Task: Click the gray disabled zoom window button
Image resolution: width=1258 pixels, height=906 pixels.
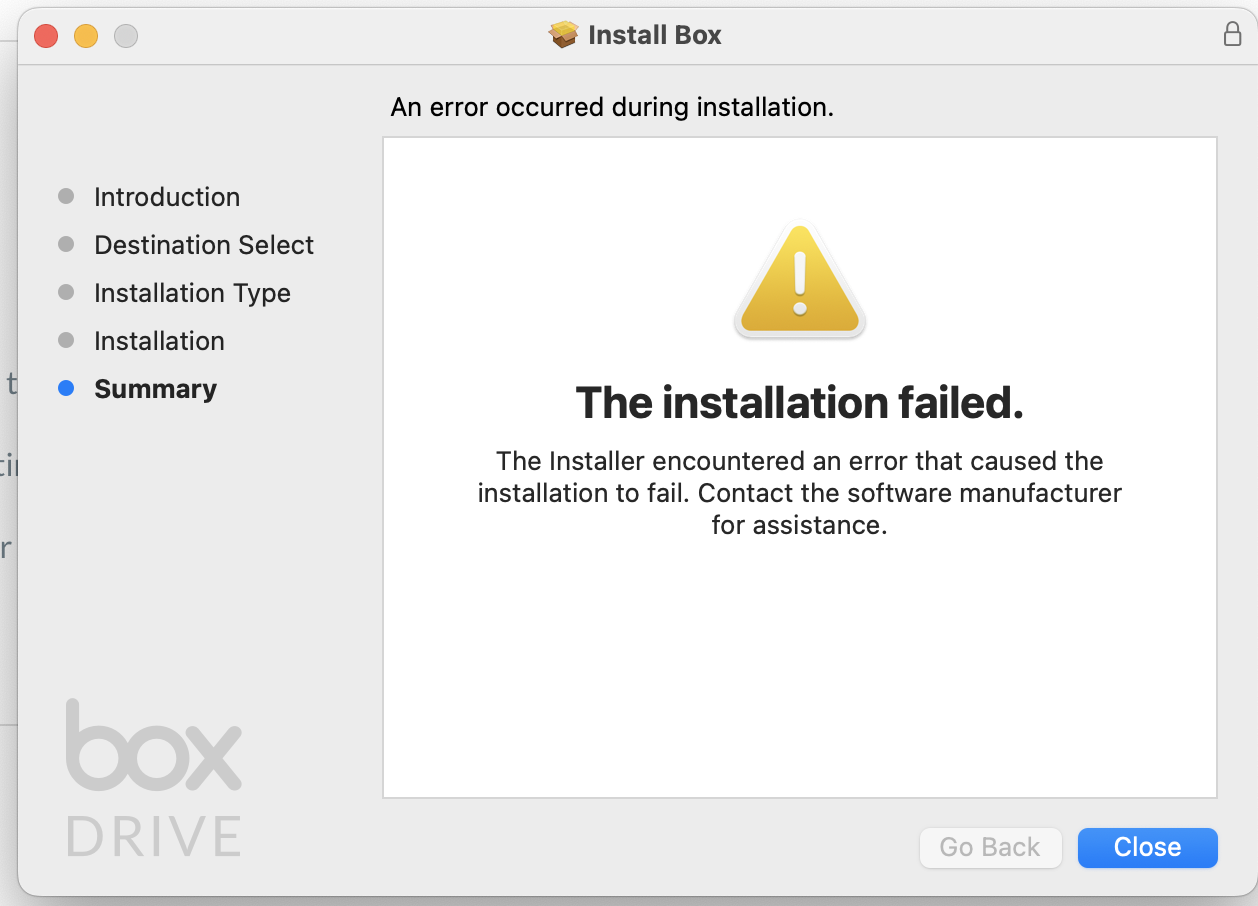Action: [126, 36]
